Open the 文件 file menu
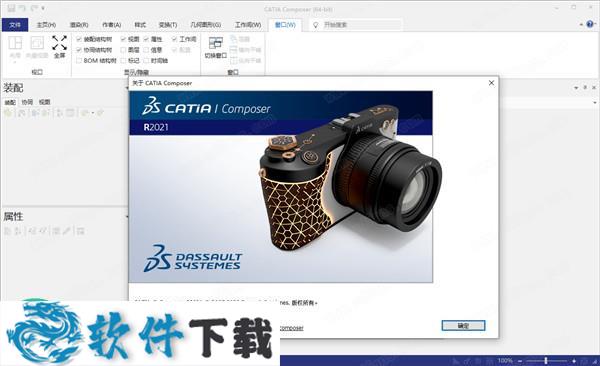600x366 pixels. pyautogui.click(x=15, y=25)
